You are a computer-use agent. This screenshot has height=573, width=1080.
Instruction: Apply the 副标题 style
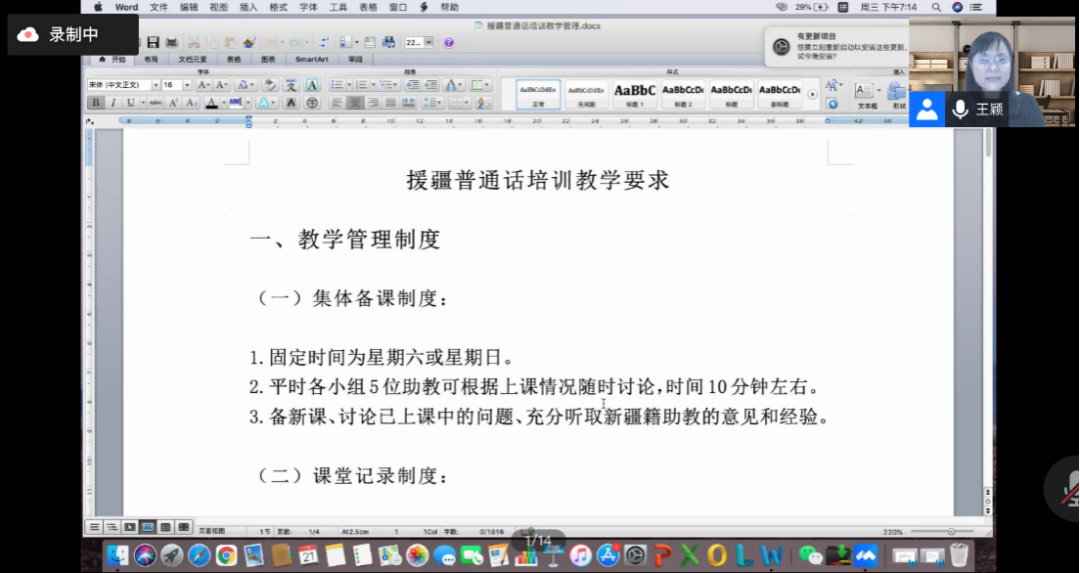tap(779, 94)
